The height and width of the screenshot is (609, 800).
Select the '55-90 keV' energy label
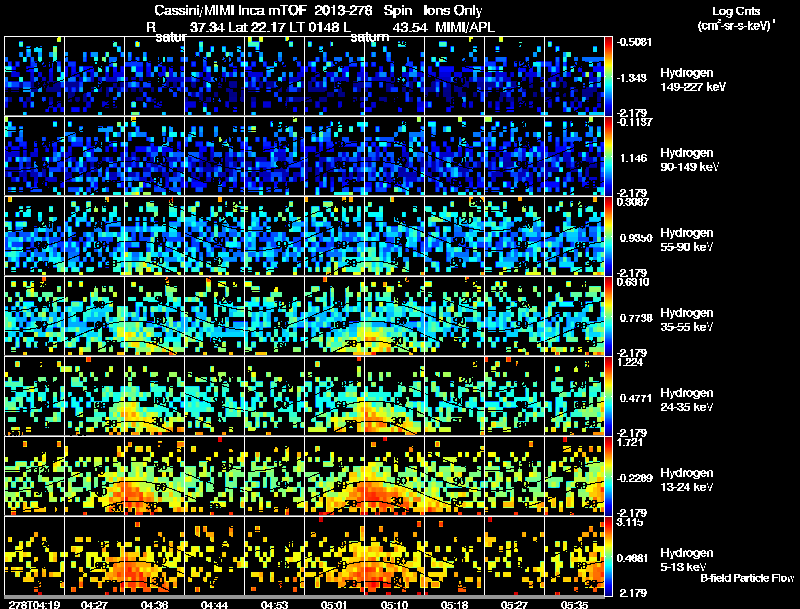pos(686,247)
